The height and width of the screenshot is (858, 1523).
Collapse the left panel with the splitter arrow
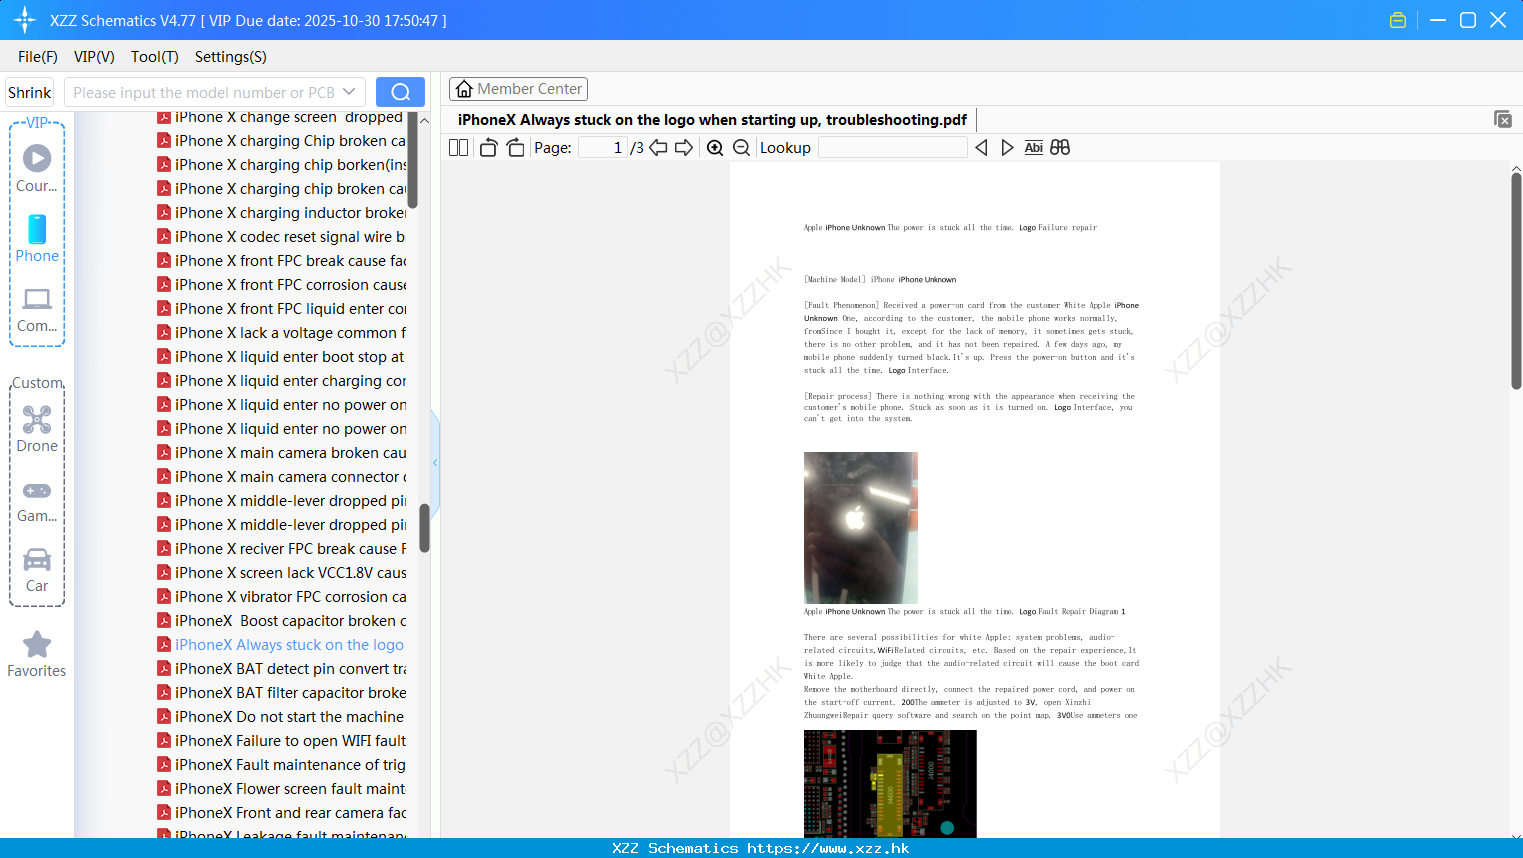pyautogui.click(x=435, y=462)
